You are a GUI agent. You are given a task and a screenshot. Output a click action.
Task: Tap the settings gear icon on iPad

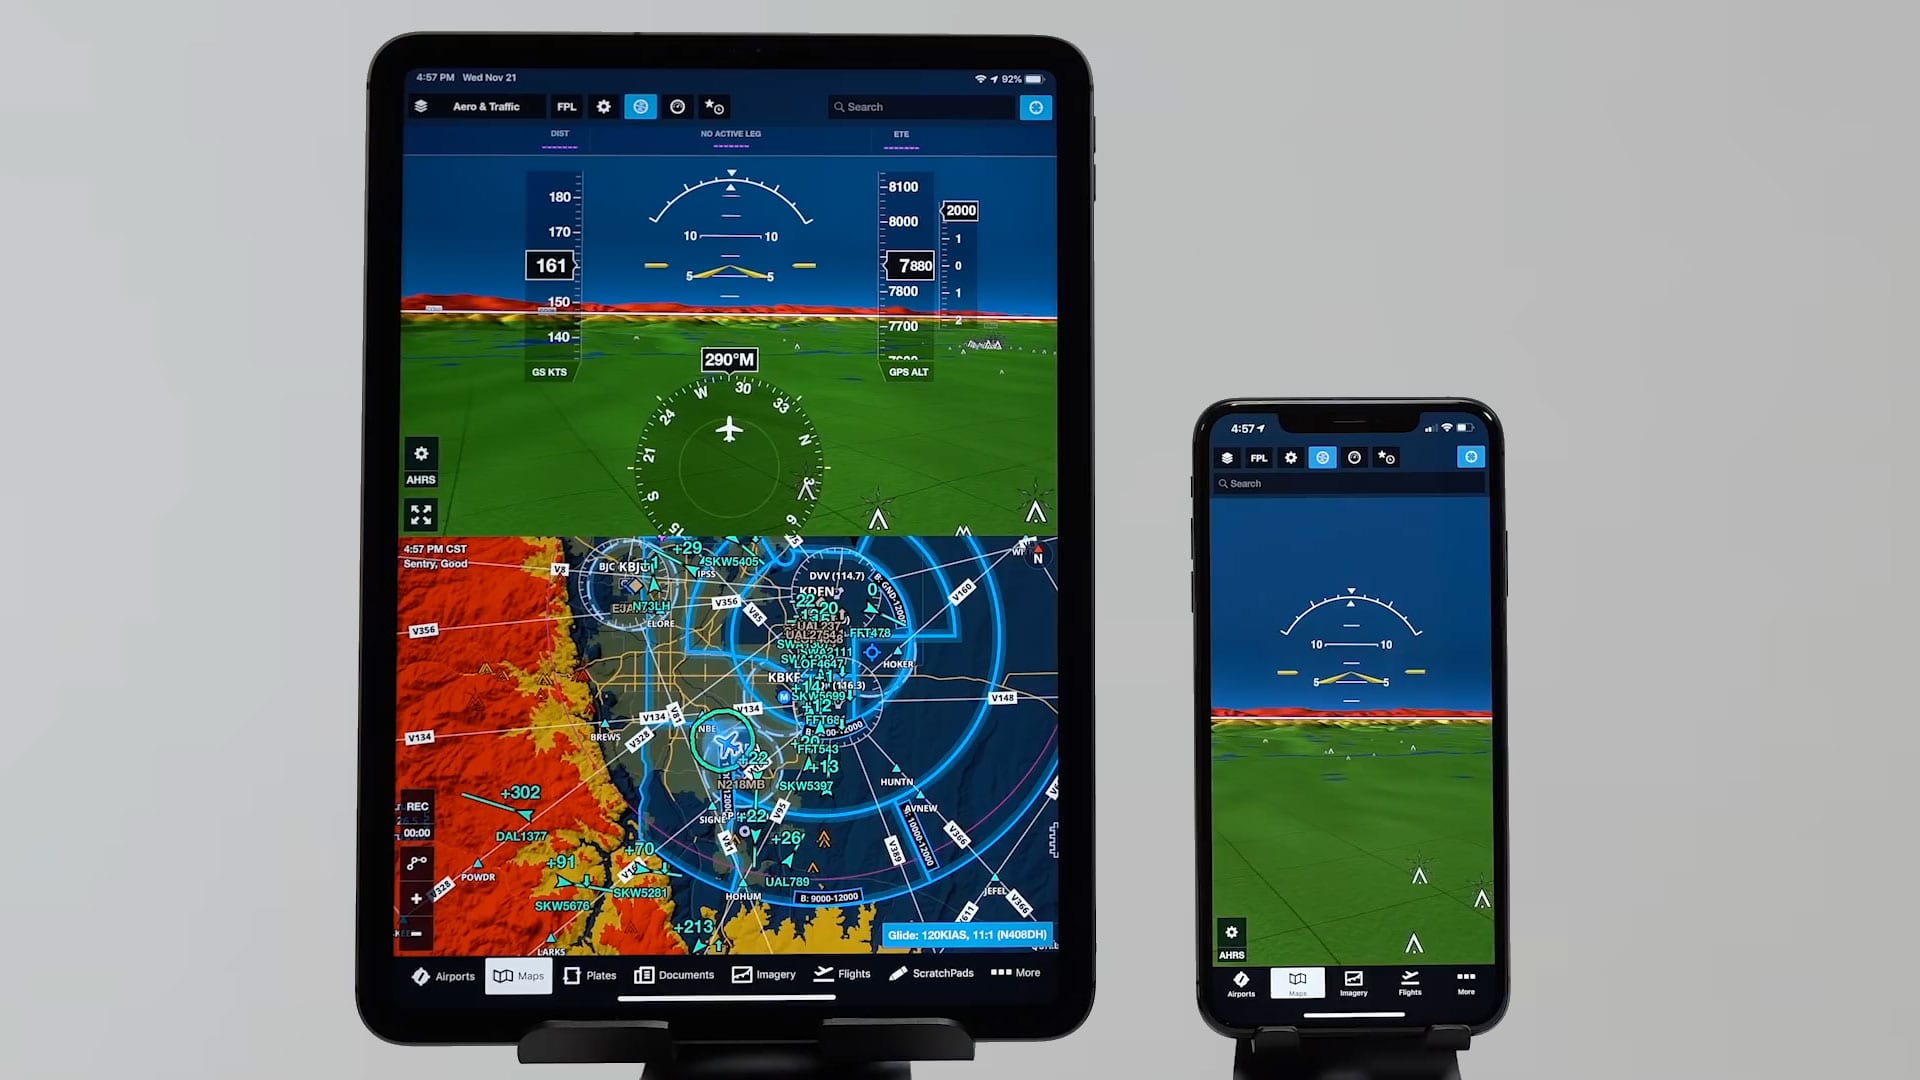[604, 107]
